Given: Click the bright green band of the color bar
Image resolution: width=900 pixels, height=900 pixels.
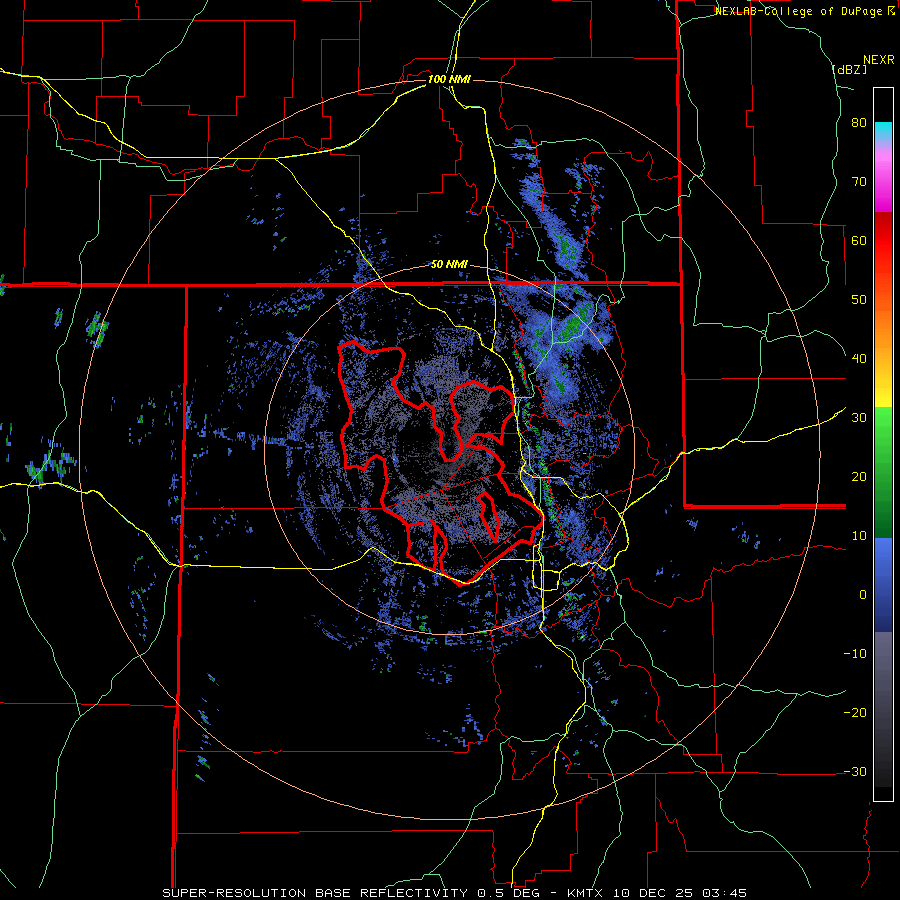Looking at the screenshot, I should coord(883,436).
